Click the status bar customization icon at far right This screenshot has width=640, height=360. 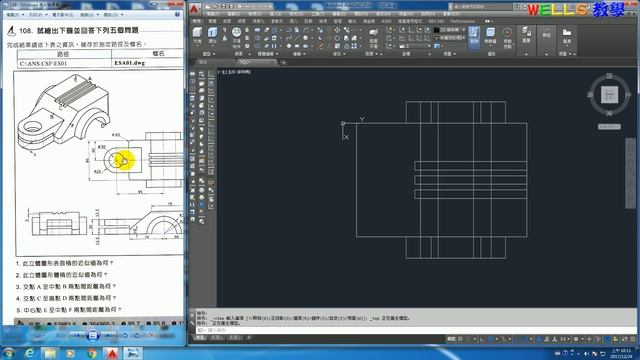point(634,339)
